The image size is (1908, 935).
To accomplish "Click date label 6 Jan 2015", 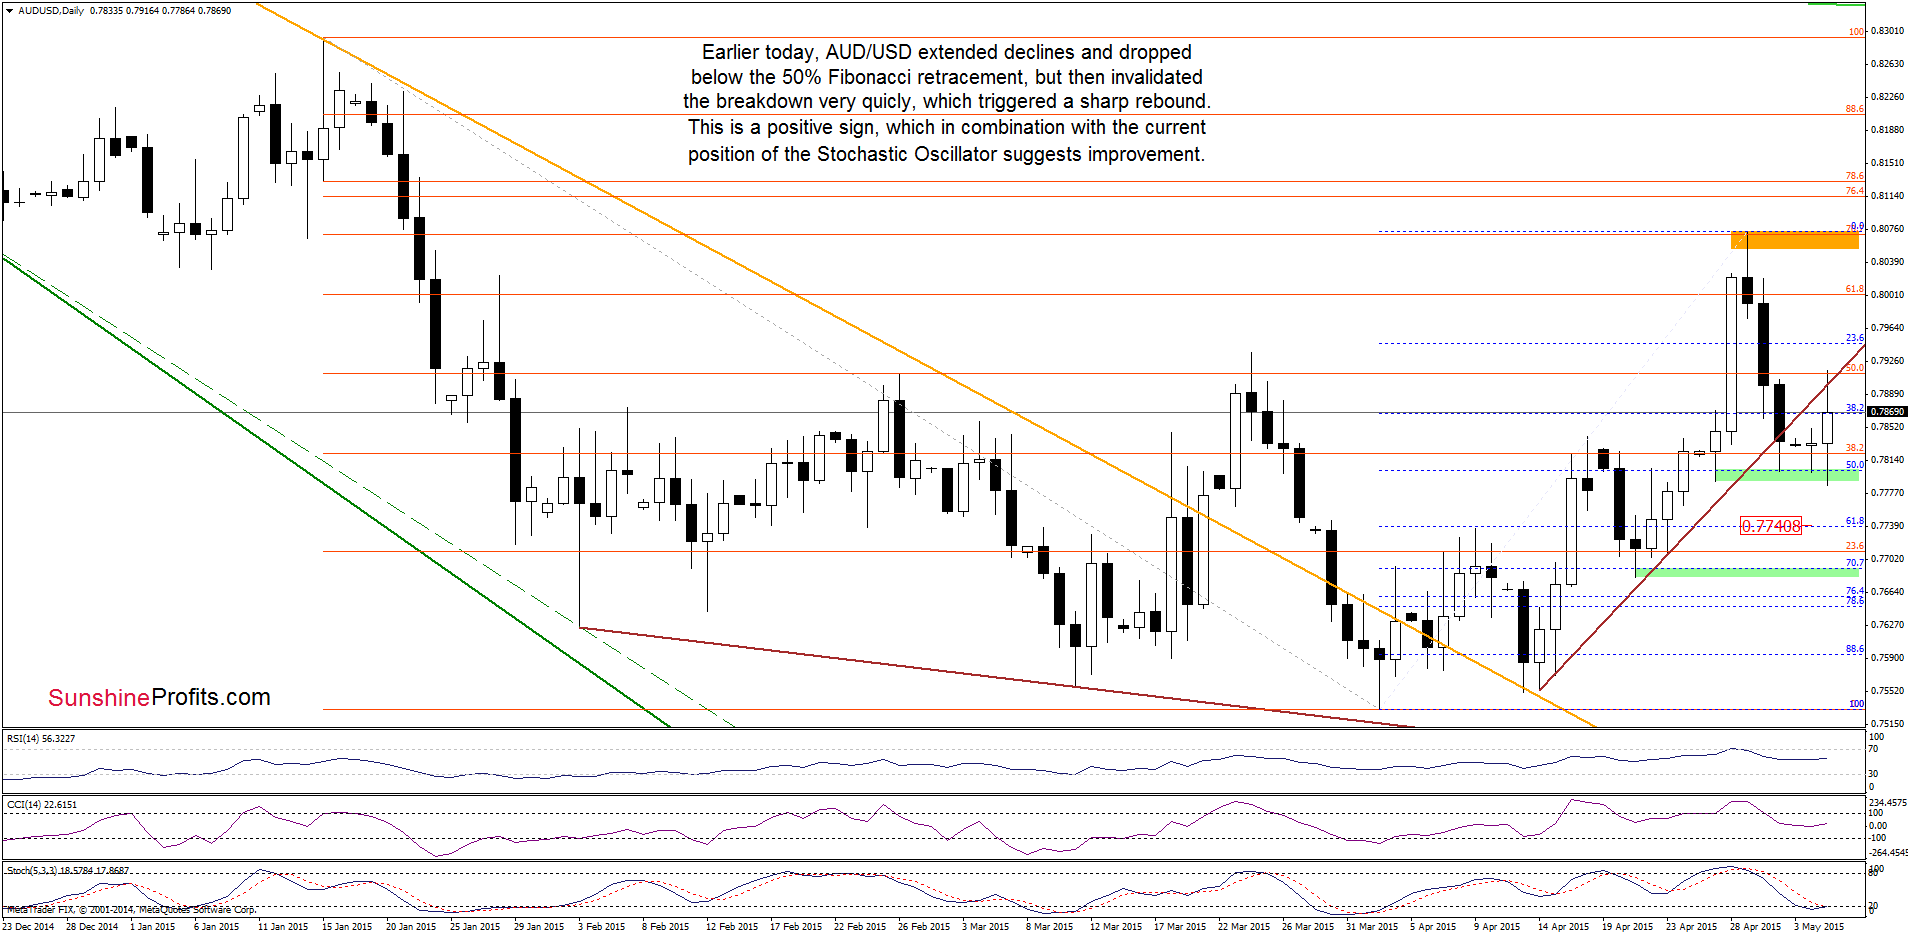I will click(x=216, y=927).
